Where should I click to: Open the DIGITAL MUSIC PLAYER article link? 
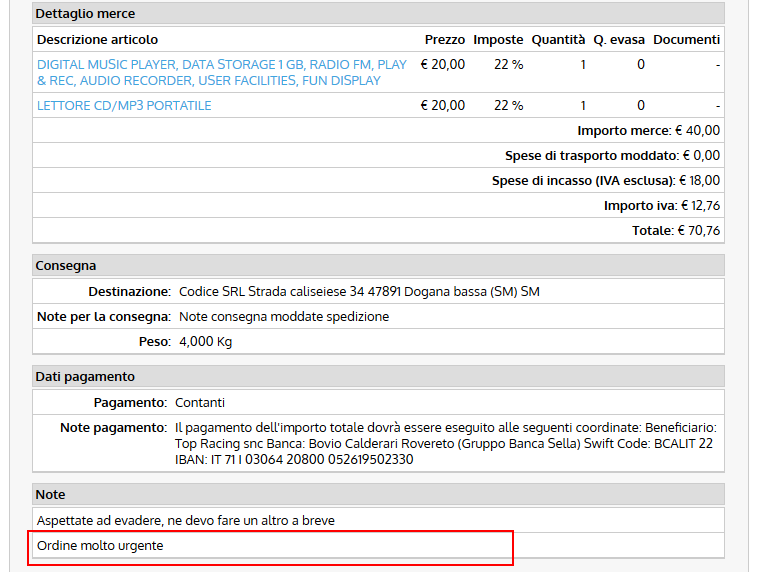(x=222, y=72)
